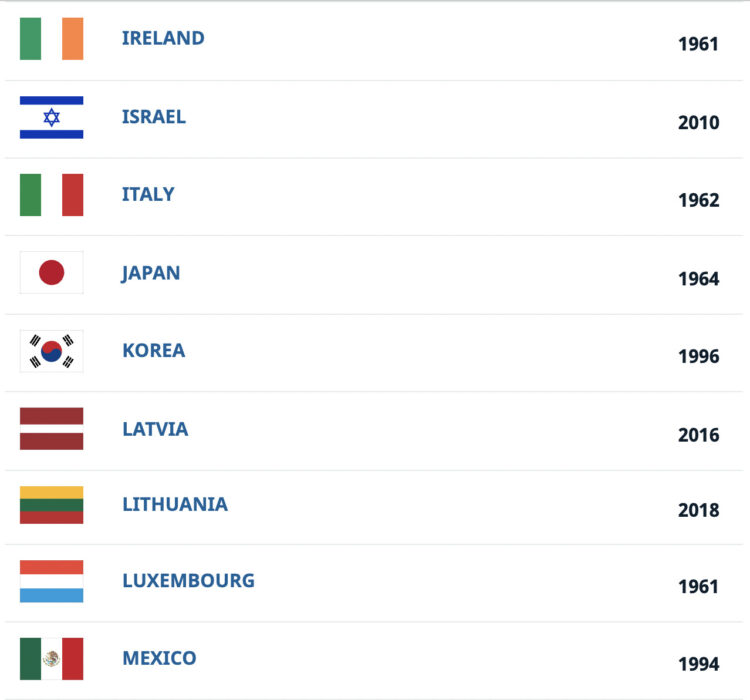The height and width of the screenshot is (700, 750).
Task: Navigate to the MEXICO link
Action: pyautogui.click(x=159, y=658)
